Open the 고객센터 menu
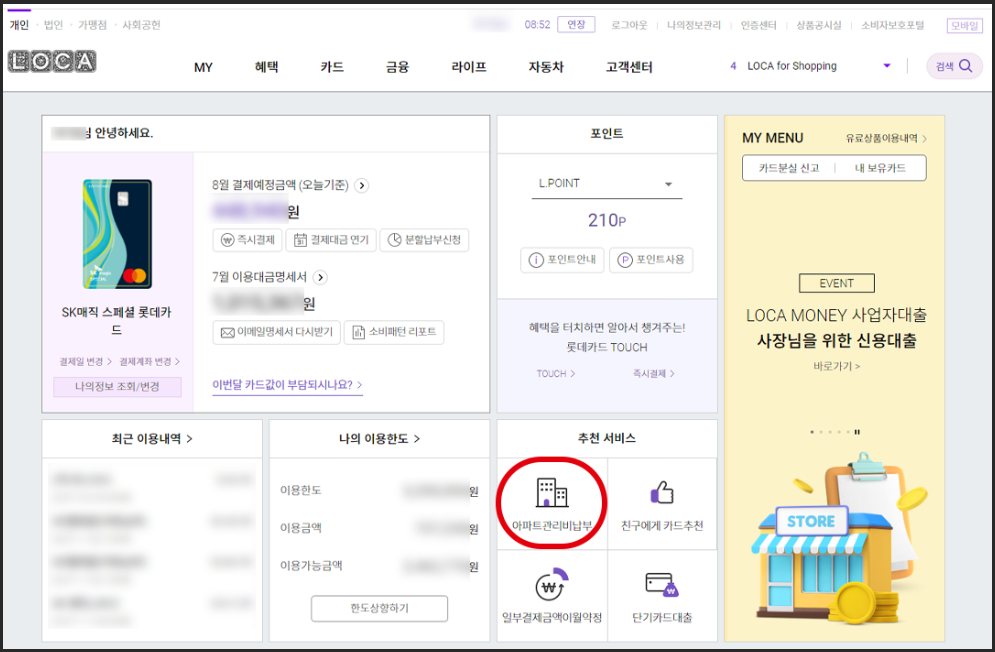The image size is (995, 652). (x=629, y=67)
